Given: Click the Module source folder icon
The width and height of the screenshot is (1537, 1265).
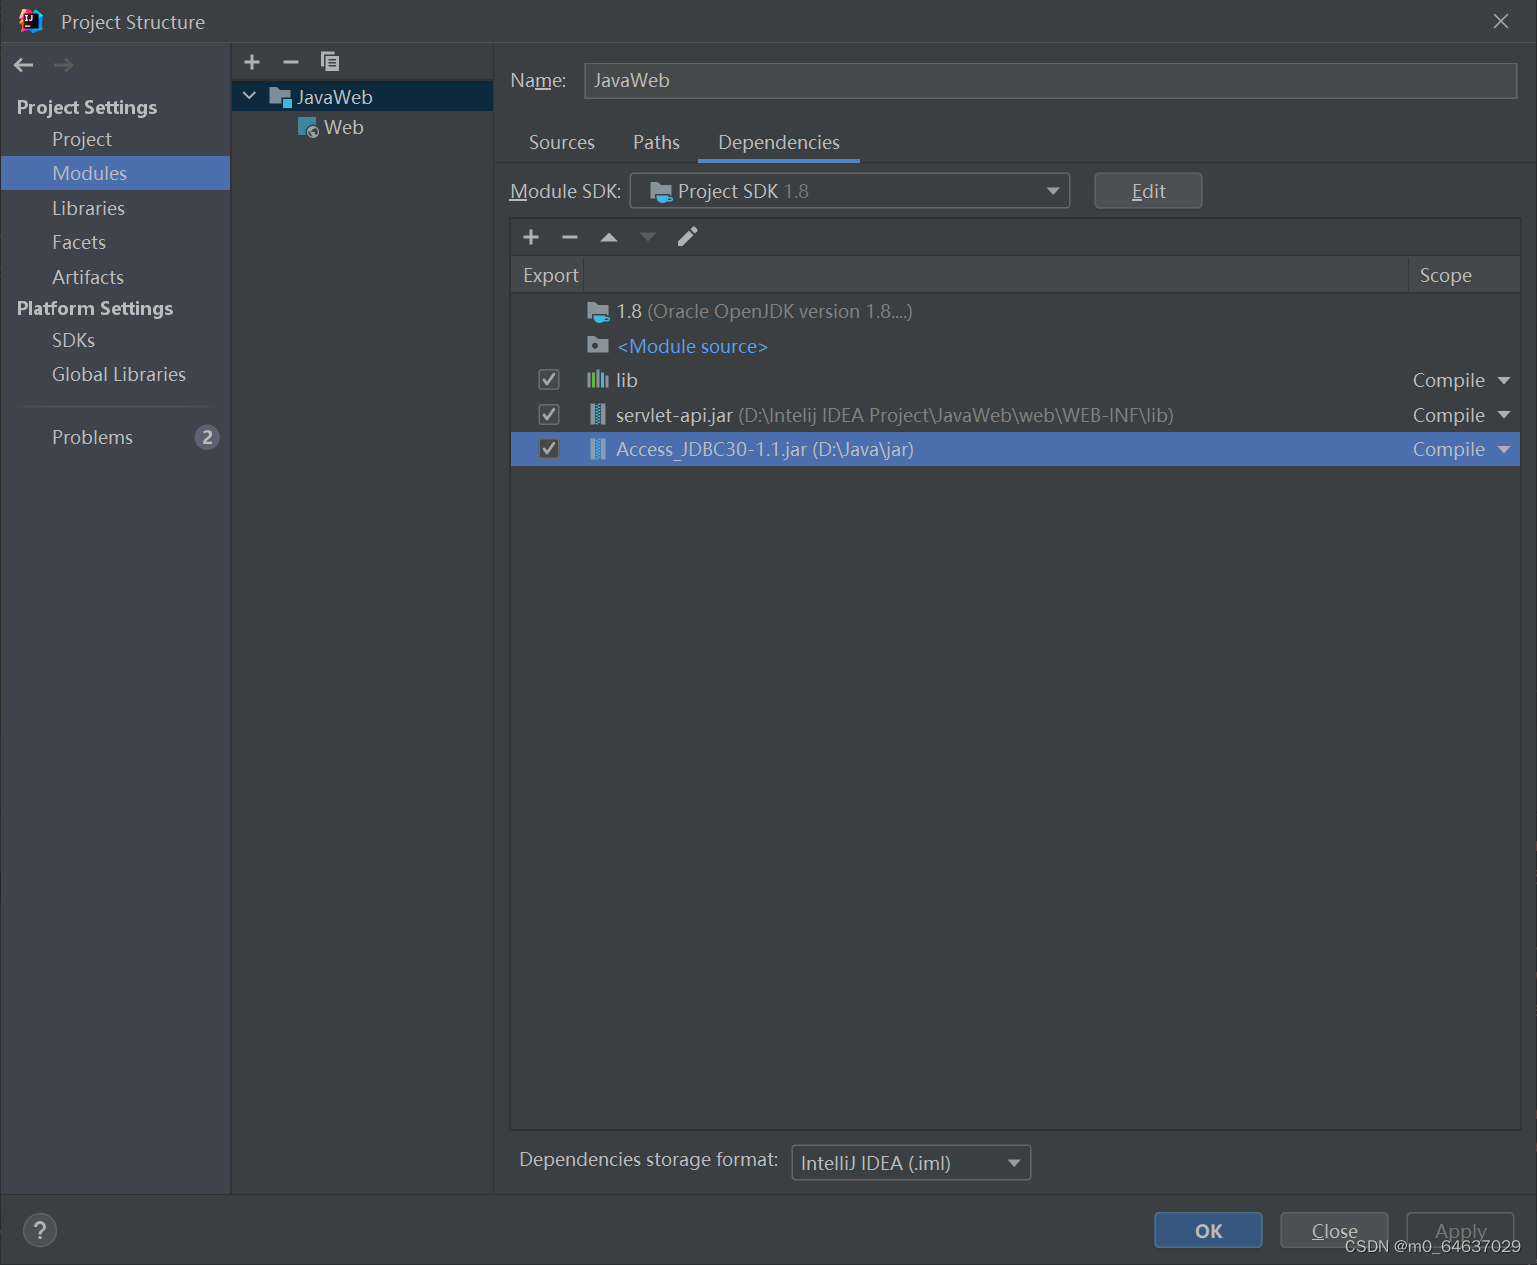Looking at the screenshot, I should click(598, 345).
